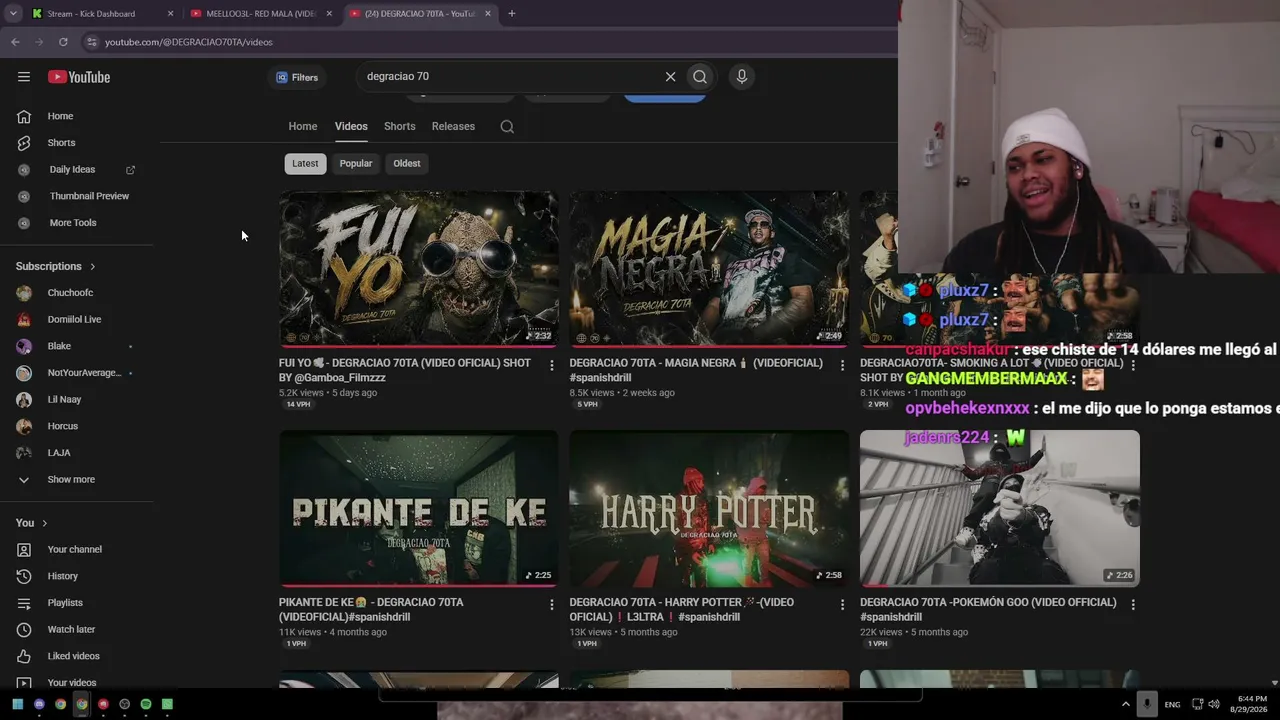The height and width of the screenshot is (720, 1280).
Task: Open the PIKANTE DE KE video title link
Action: (x=371, y=610)
